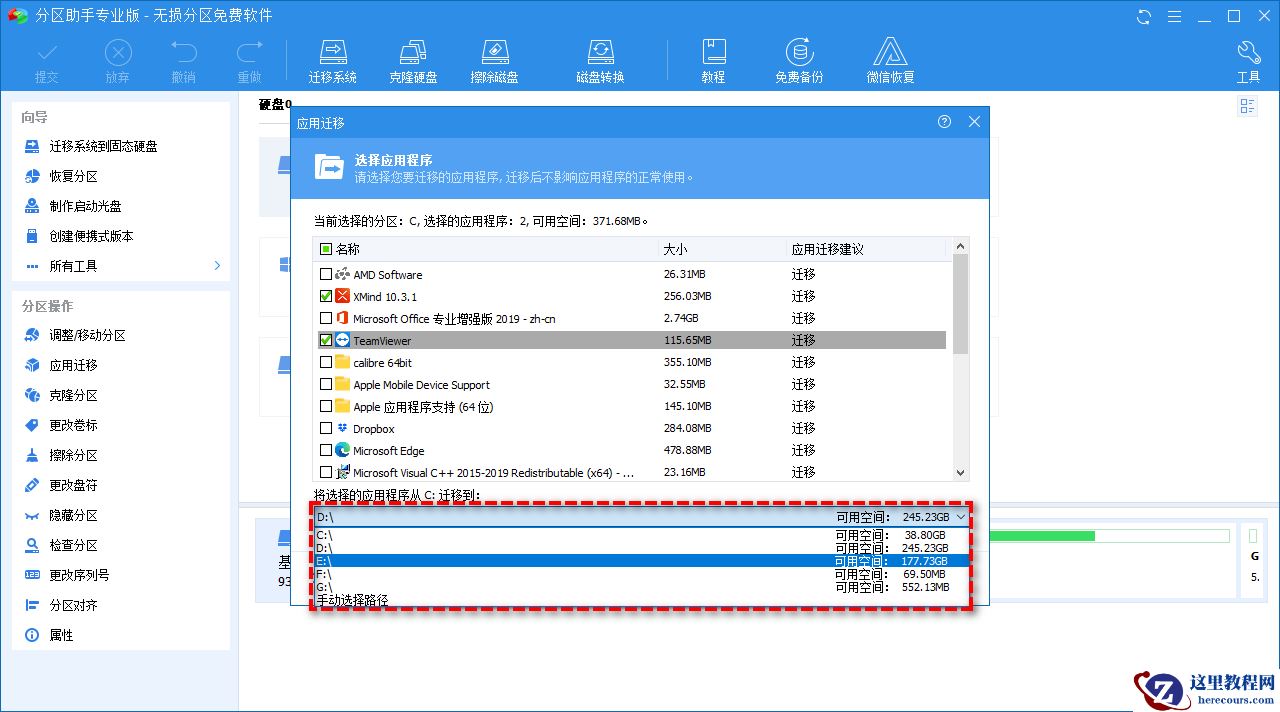Enable the Dropbox checkbox
This screenshot has width=1280, height=712.
click(325, 428)
